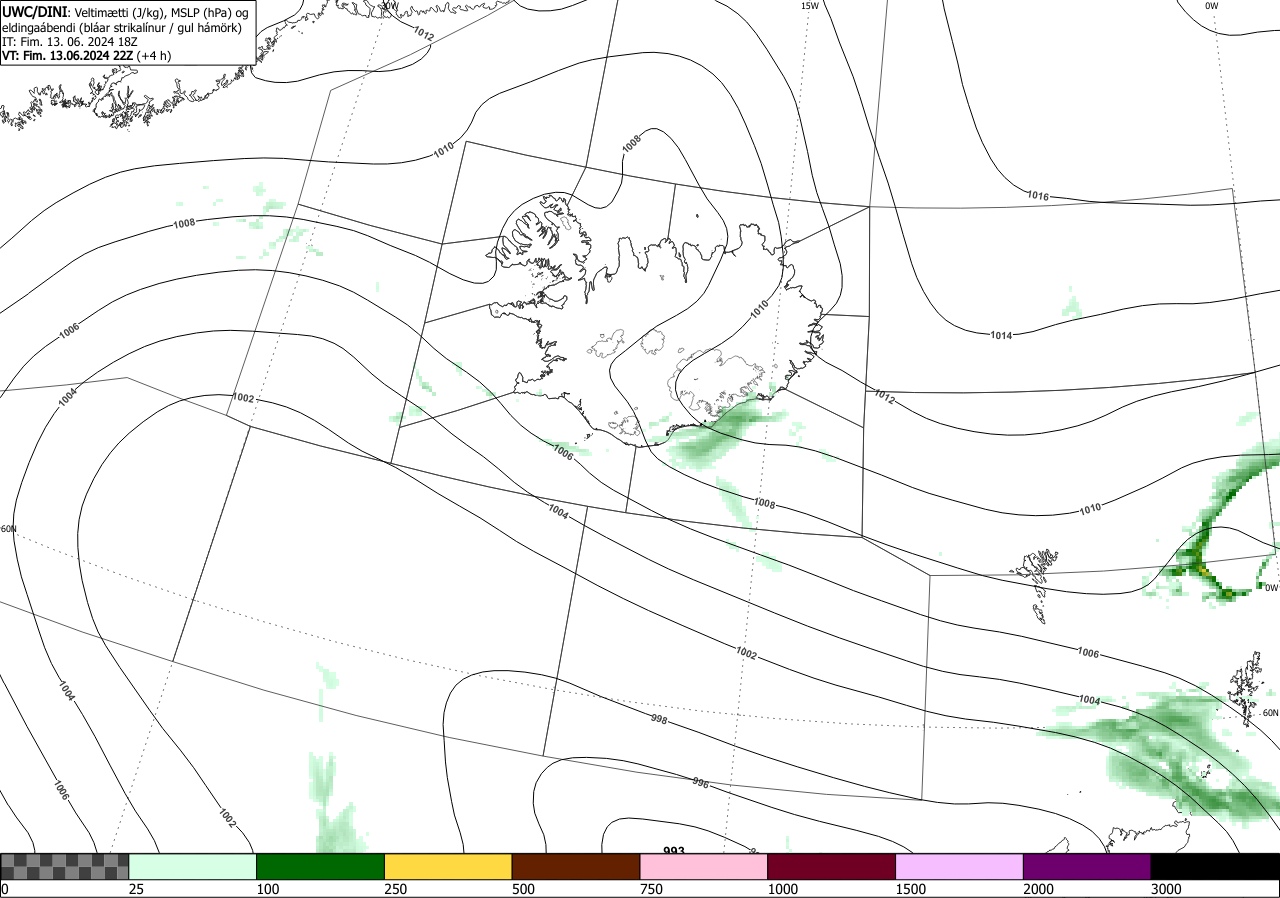Click the 'VT: Fim. 13.06.2024 22Z (+4 h)' line
Image resolution: width=1280 pixels, height=898 pixels.
[x=86, y=56]
